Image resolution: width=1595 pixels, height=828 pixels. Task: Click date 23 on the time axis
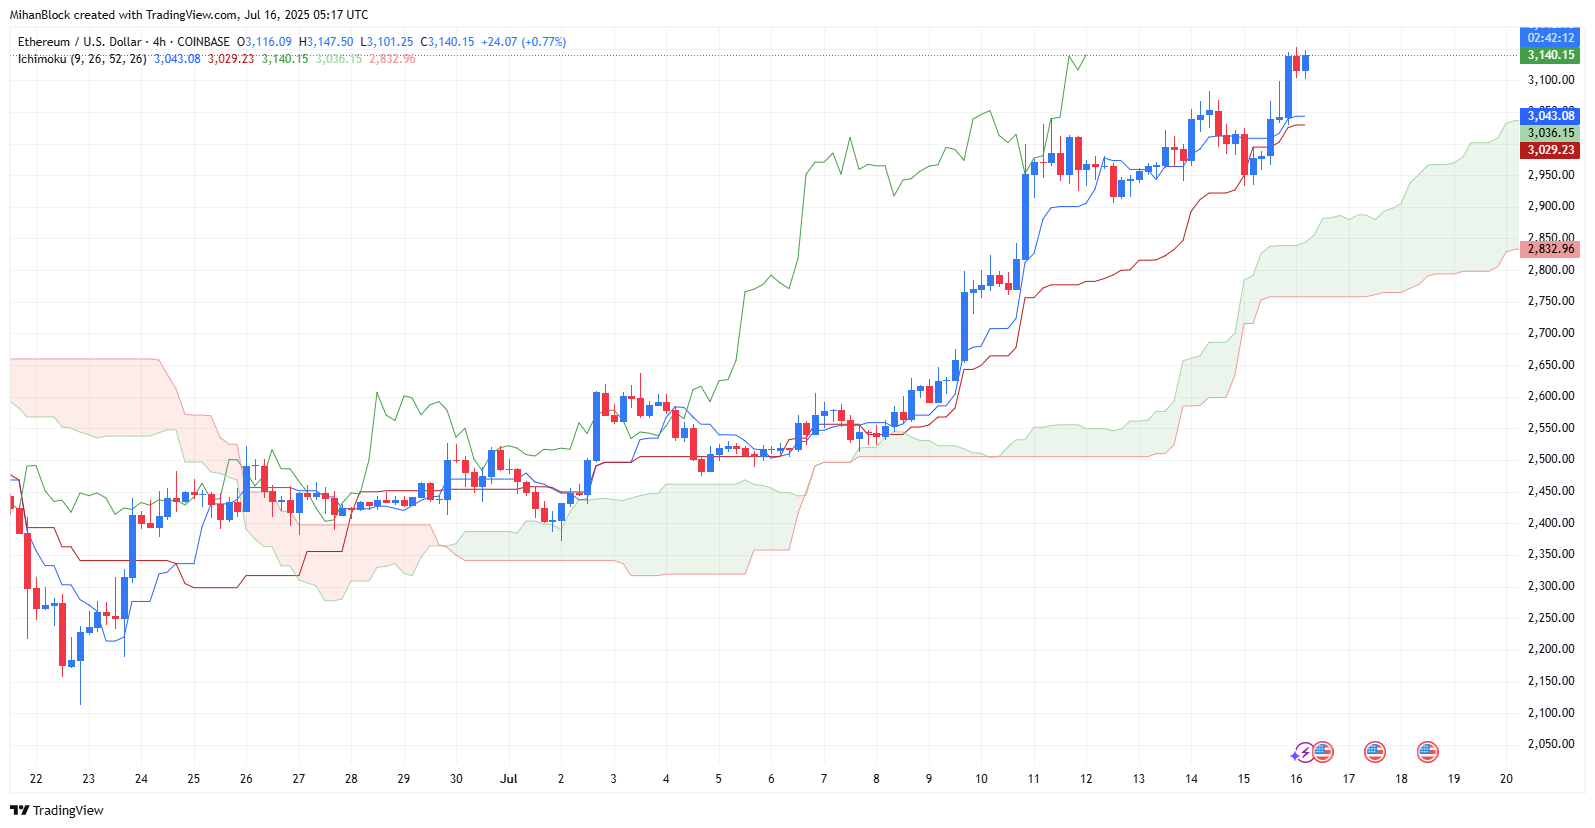click(x=89, y=779)
